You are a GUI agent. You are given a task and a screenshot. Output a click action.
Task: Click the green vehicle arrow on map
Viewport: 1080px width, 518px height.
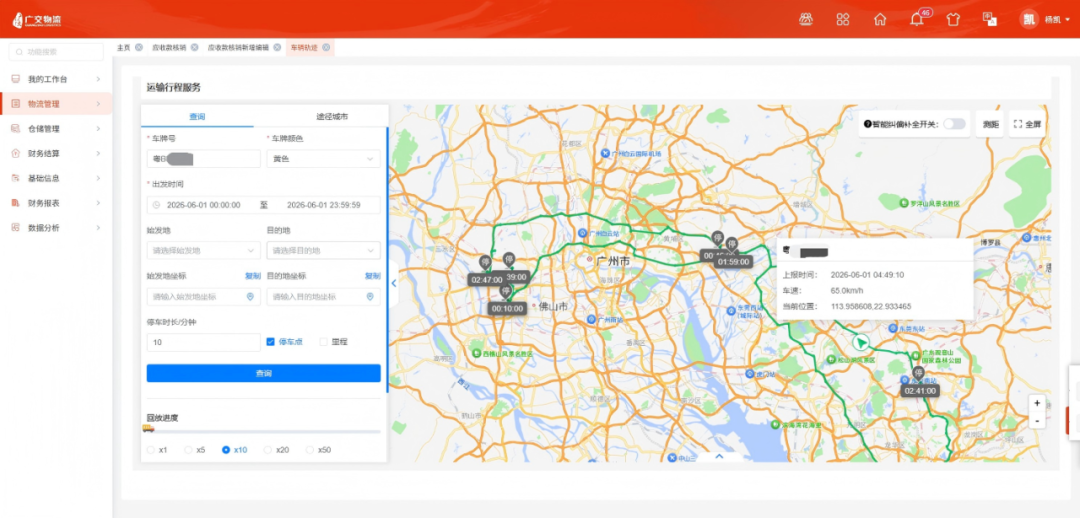coord(860,342)
